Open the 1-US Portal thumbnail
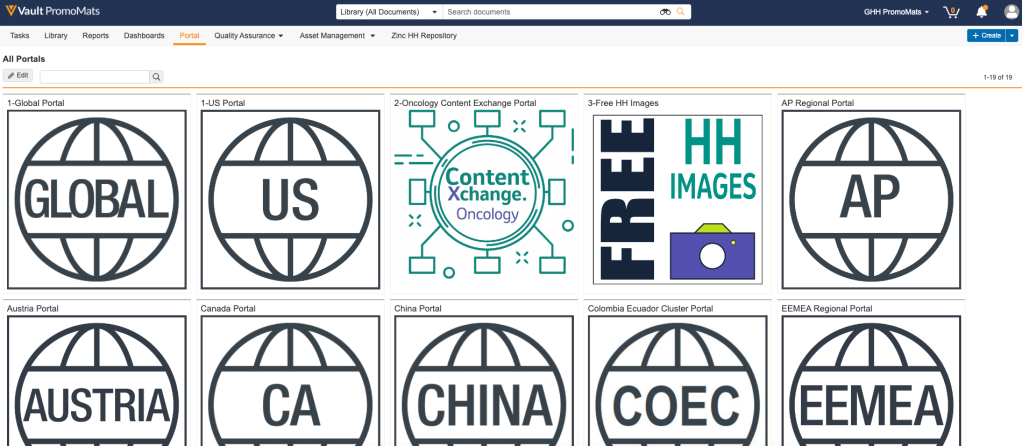 290,200
